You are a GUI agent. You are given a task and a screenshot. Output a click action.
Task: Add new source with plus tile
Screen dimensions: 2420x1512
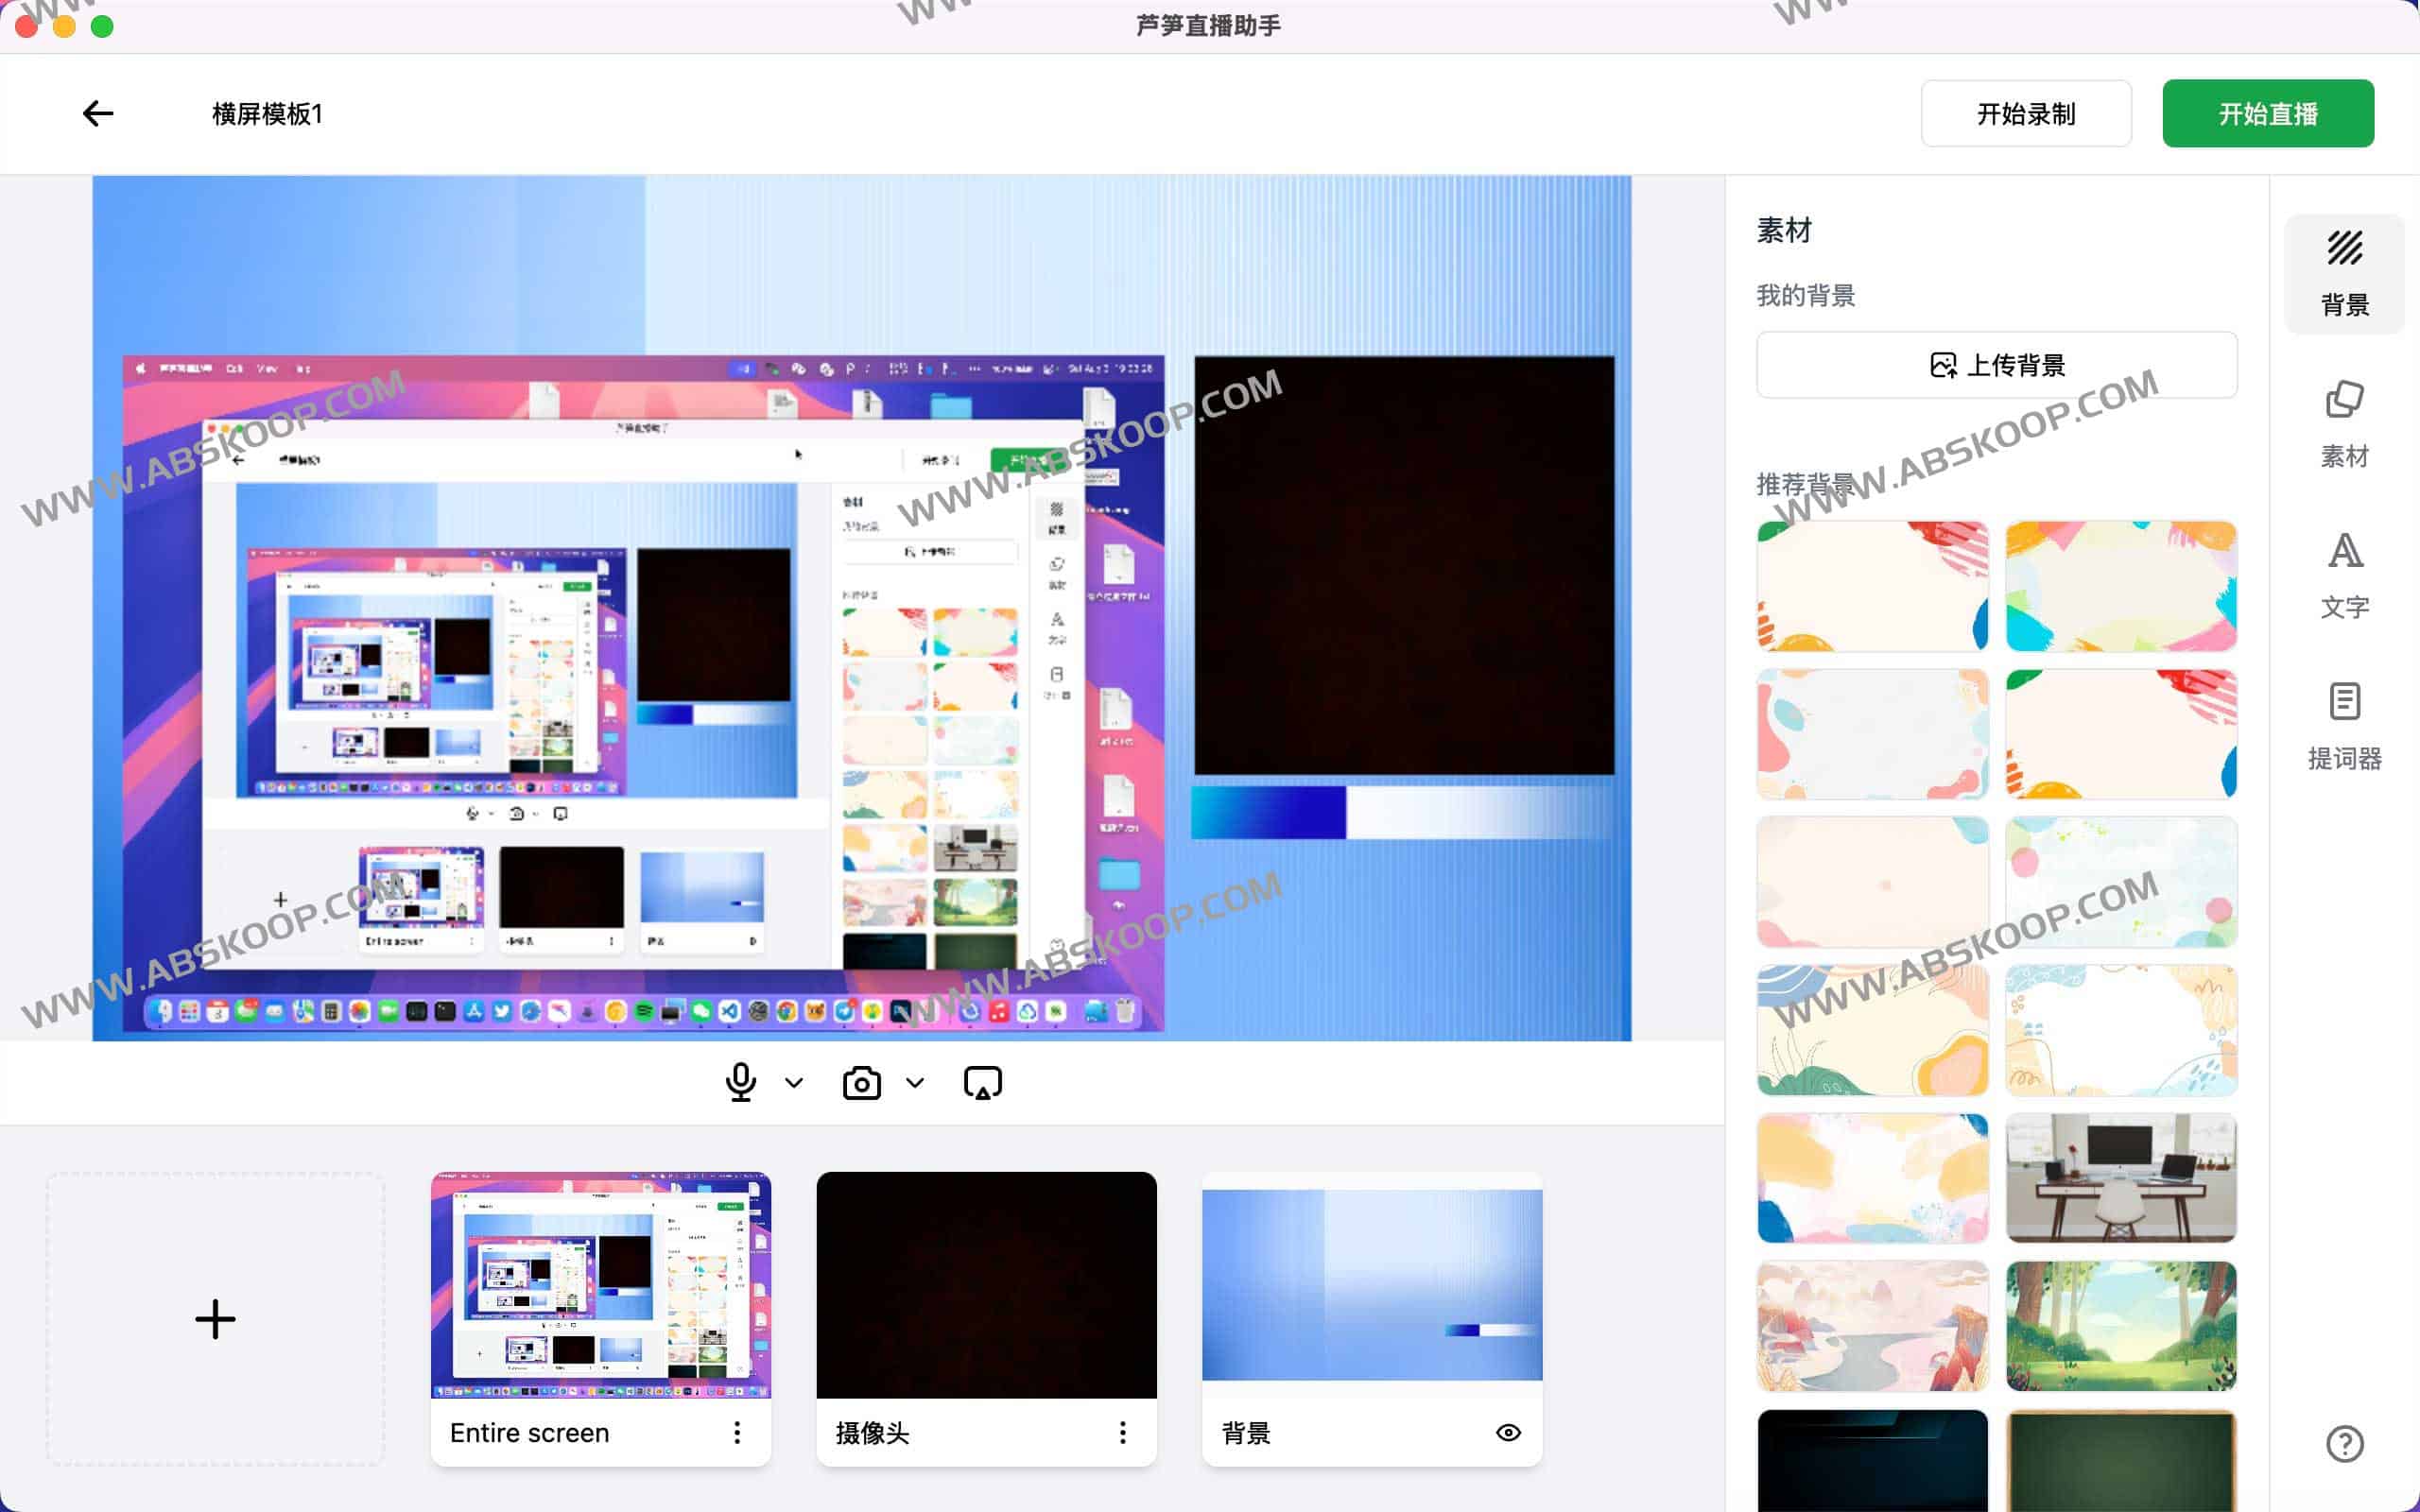pos(215,1319)
